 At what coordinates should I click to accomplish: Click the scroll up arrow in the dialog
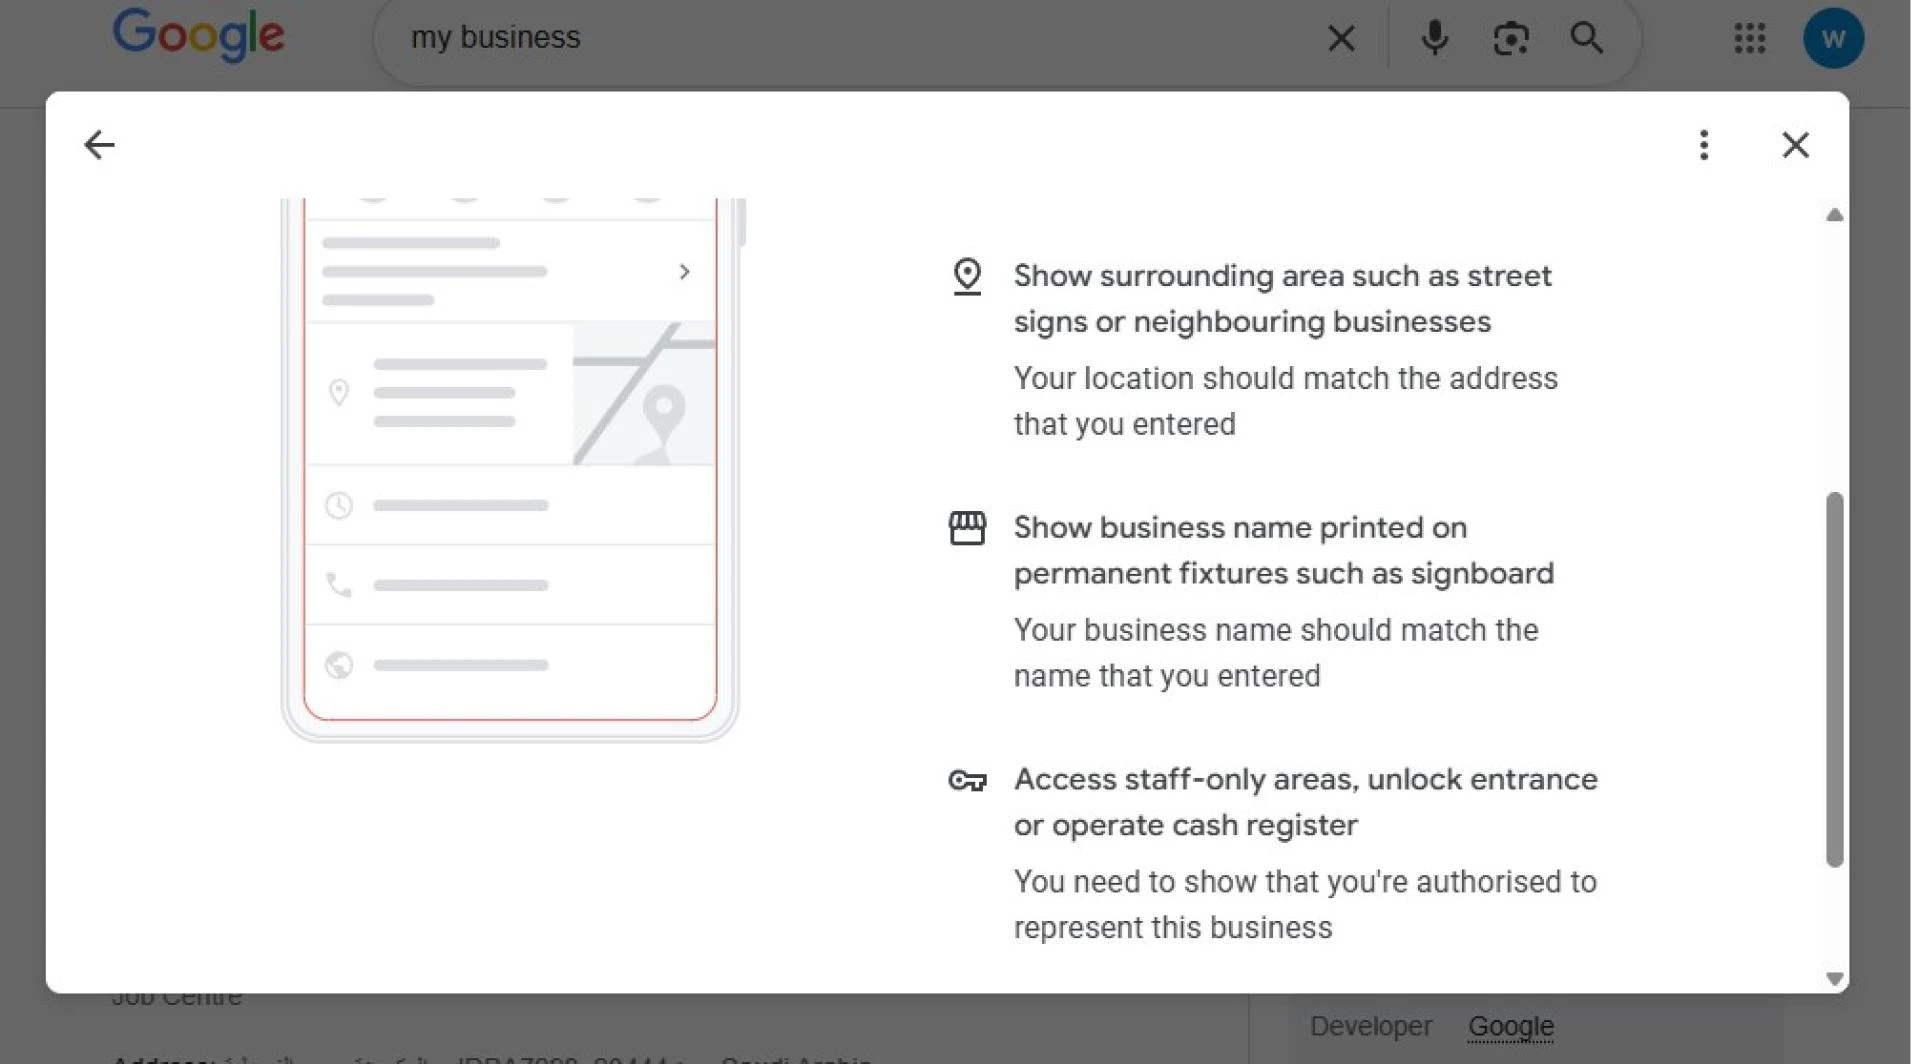[1834, 215]
